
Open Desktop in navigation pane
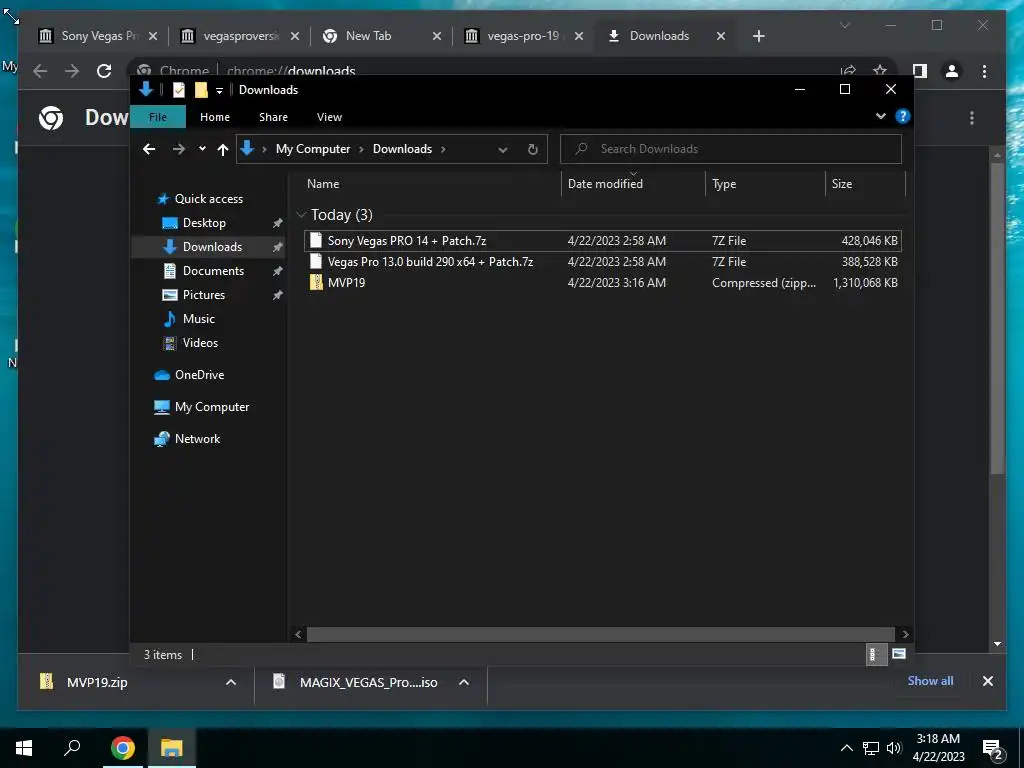point(204,223)
